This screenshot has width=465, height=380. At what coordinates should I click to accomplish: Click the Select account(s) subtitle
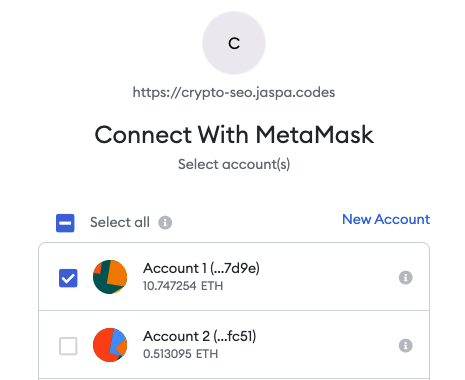pos(234,164)
